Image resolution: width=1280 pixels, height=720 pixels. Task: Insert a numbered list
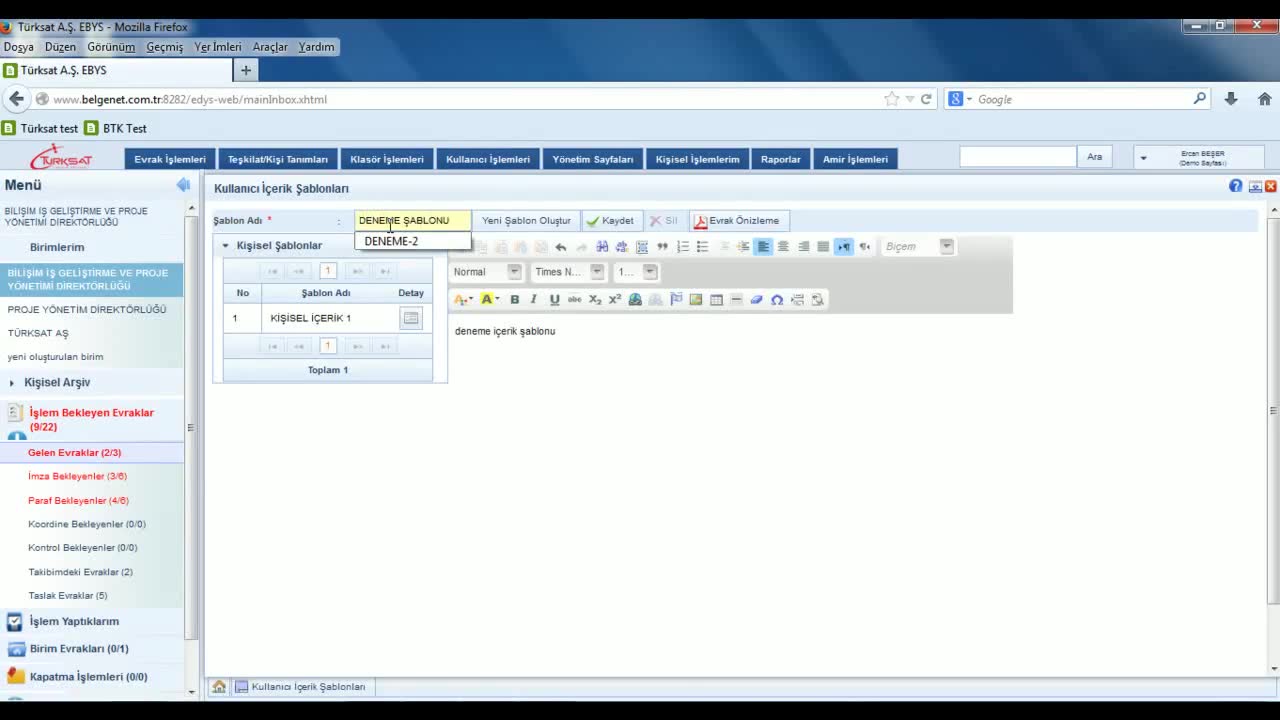[x=683, y=247]
